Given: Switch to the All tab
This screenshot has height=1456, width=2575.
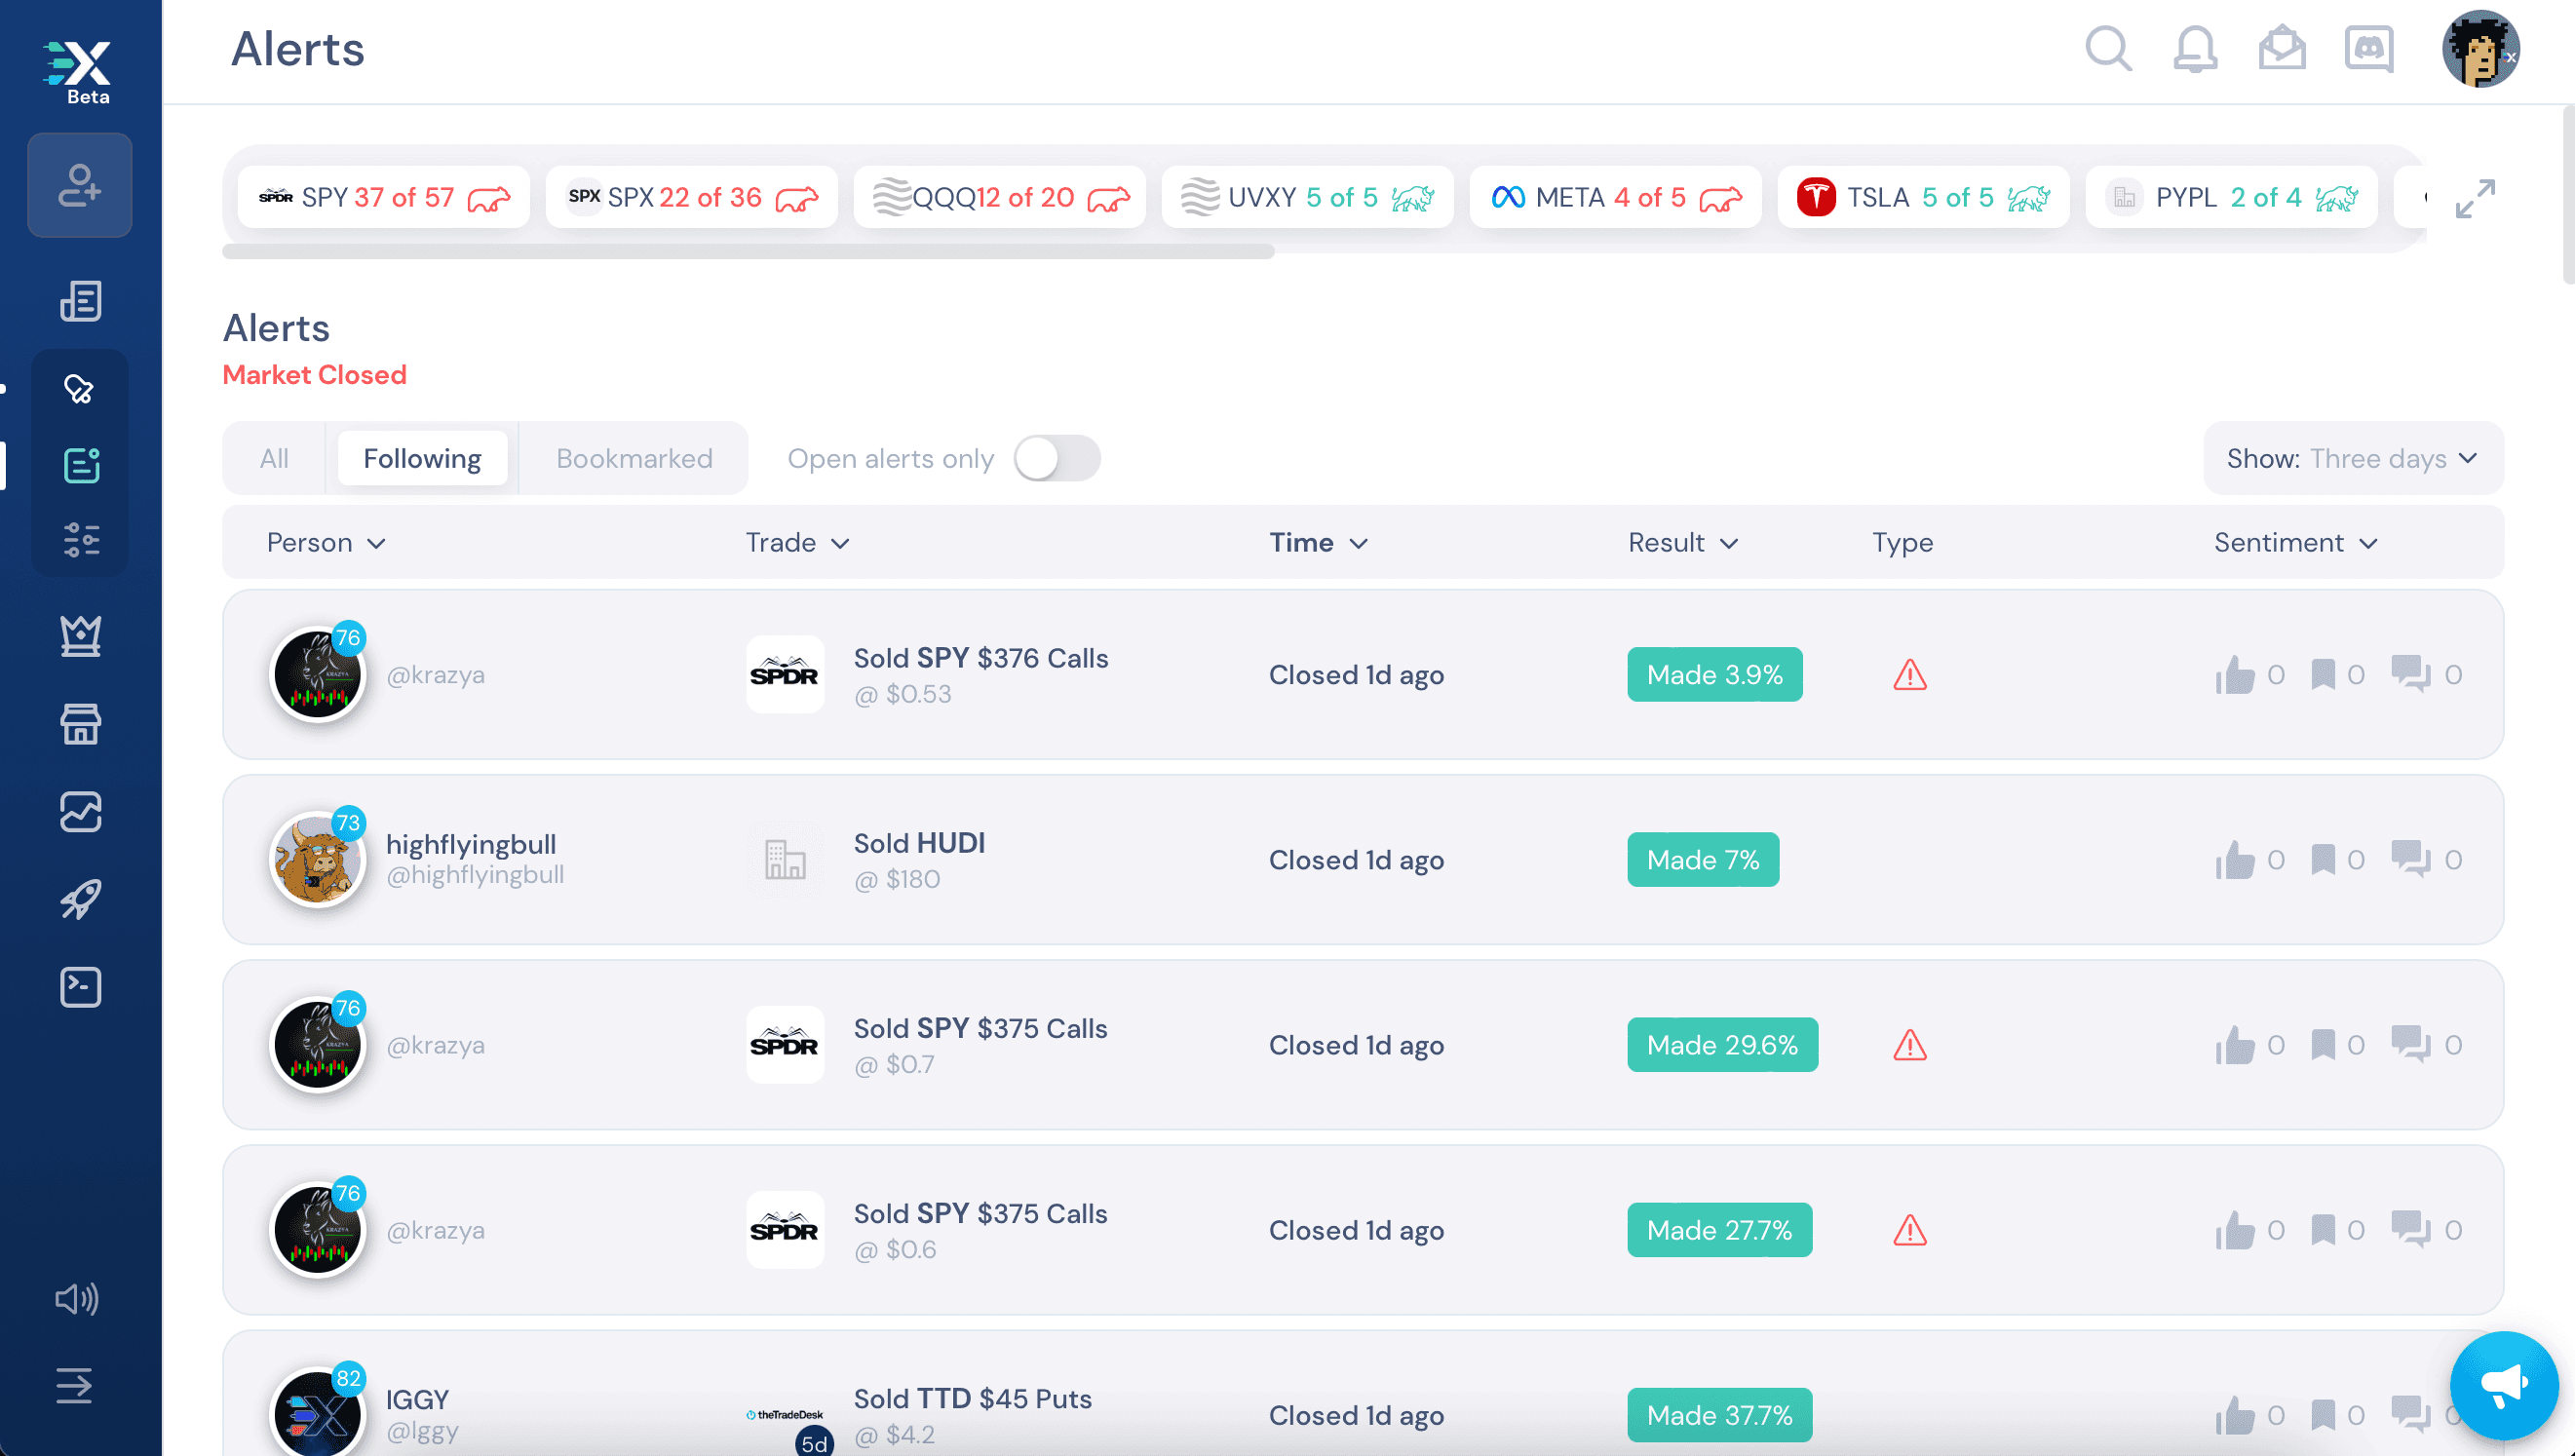Looking at the screenshot, I should 274,459.
